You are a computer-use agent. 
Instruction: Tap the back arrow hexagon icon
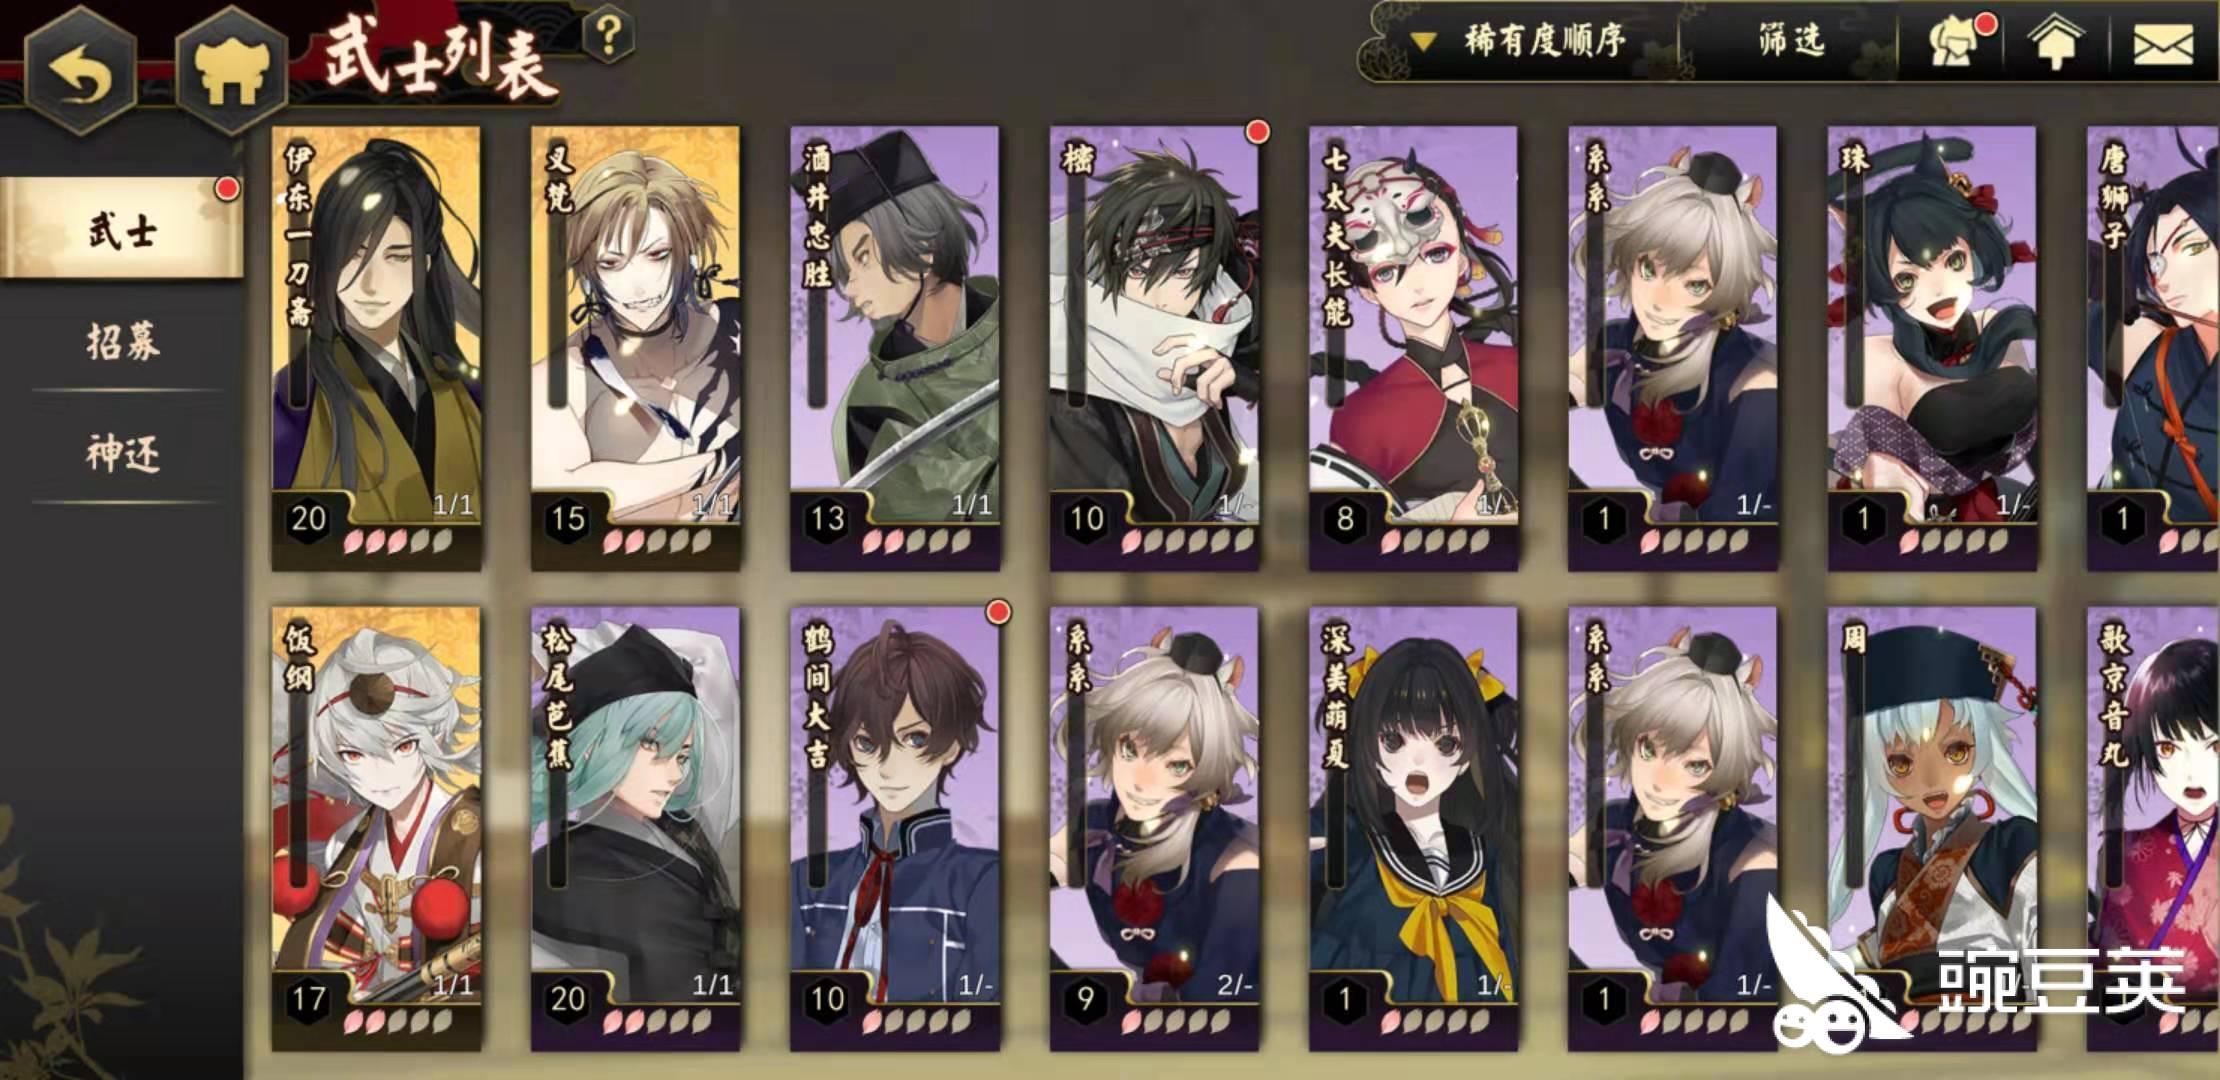pyautogui.click(x=81, y=72)
